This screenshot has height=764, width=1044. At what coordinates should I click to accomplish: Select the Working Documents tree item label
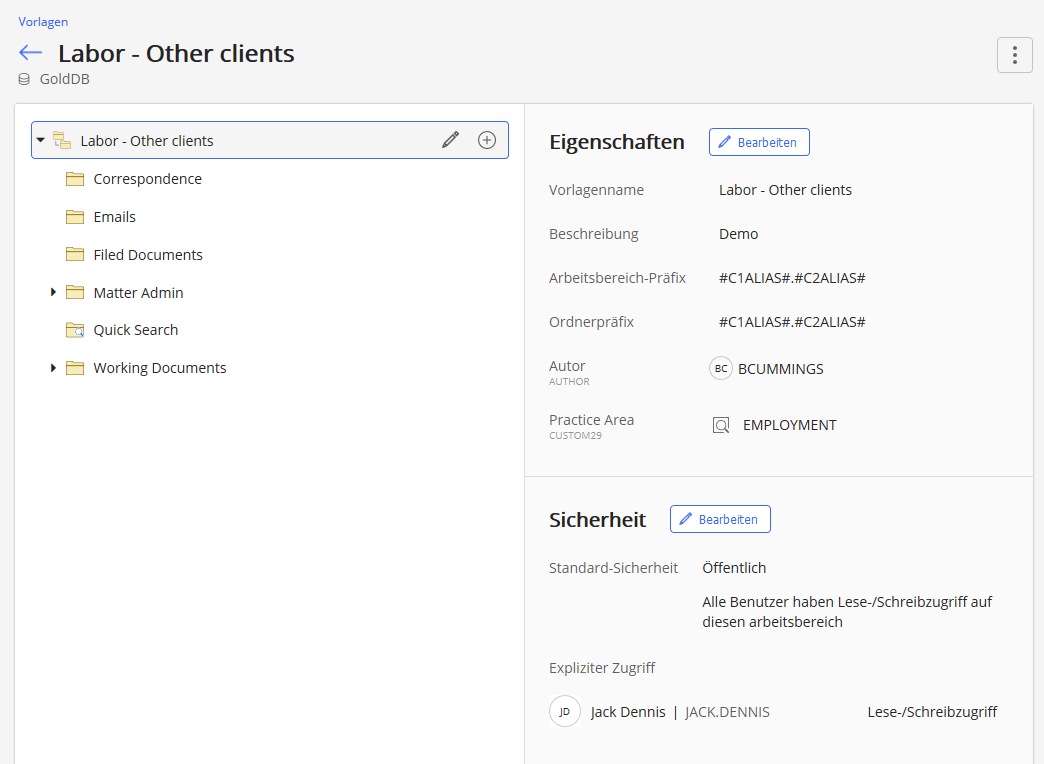coord(160,368)
